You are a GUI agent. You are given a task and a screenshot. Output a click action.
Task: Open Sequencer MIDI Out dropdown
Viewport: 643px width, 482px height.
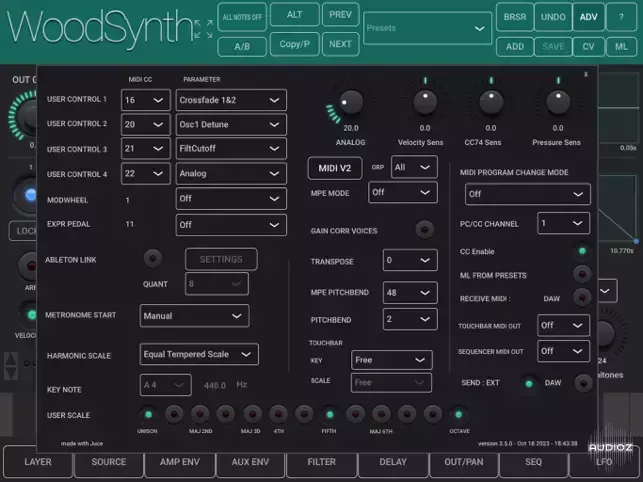(x=563, y=351)
